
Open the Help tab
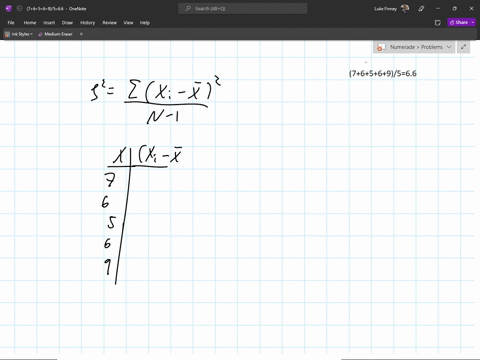pyautogui.click(x=145, y=23)
